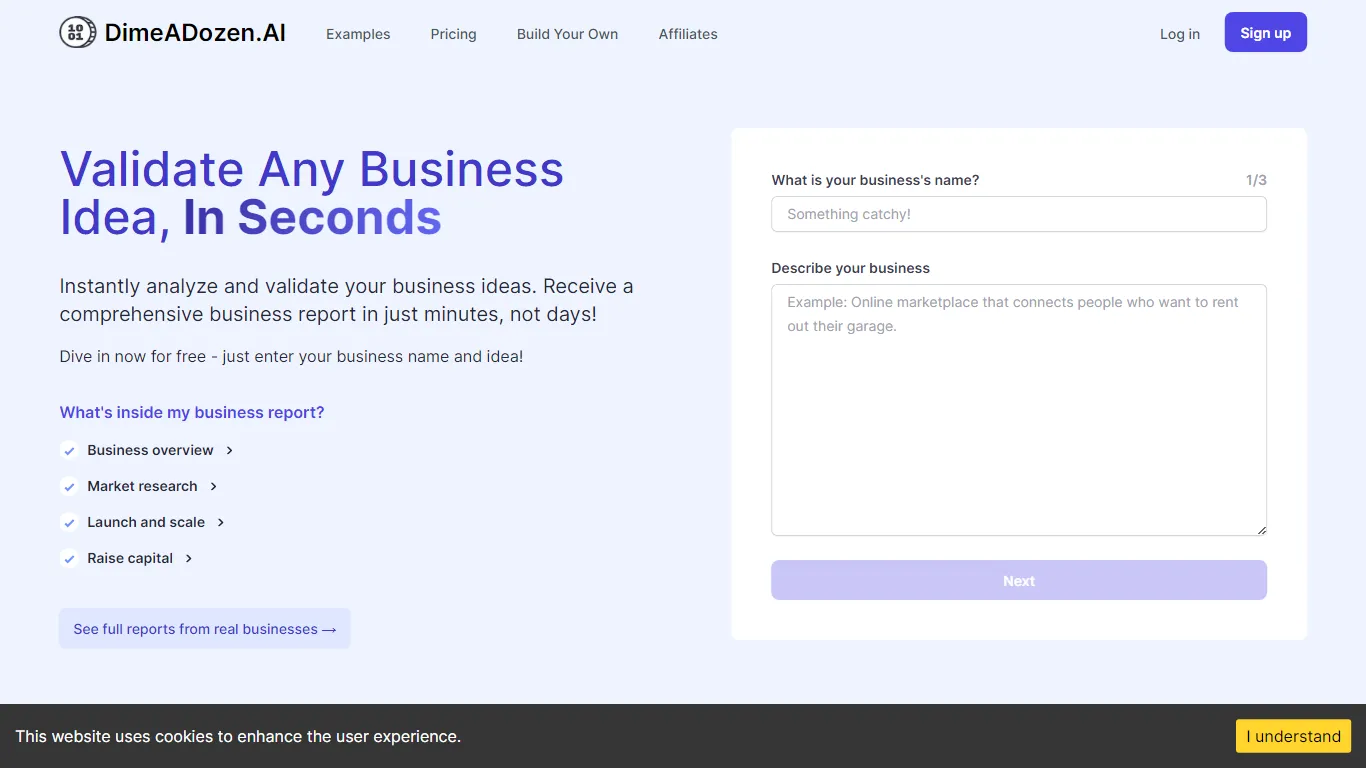Focus the business name input field
Image resolution: width=1366 pixels, height=768 pixels.
coord(1018,214)
